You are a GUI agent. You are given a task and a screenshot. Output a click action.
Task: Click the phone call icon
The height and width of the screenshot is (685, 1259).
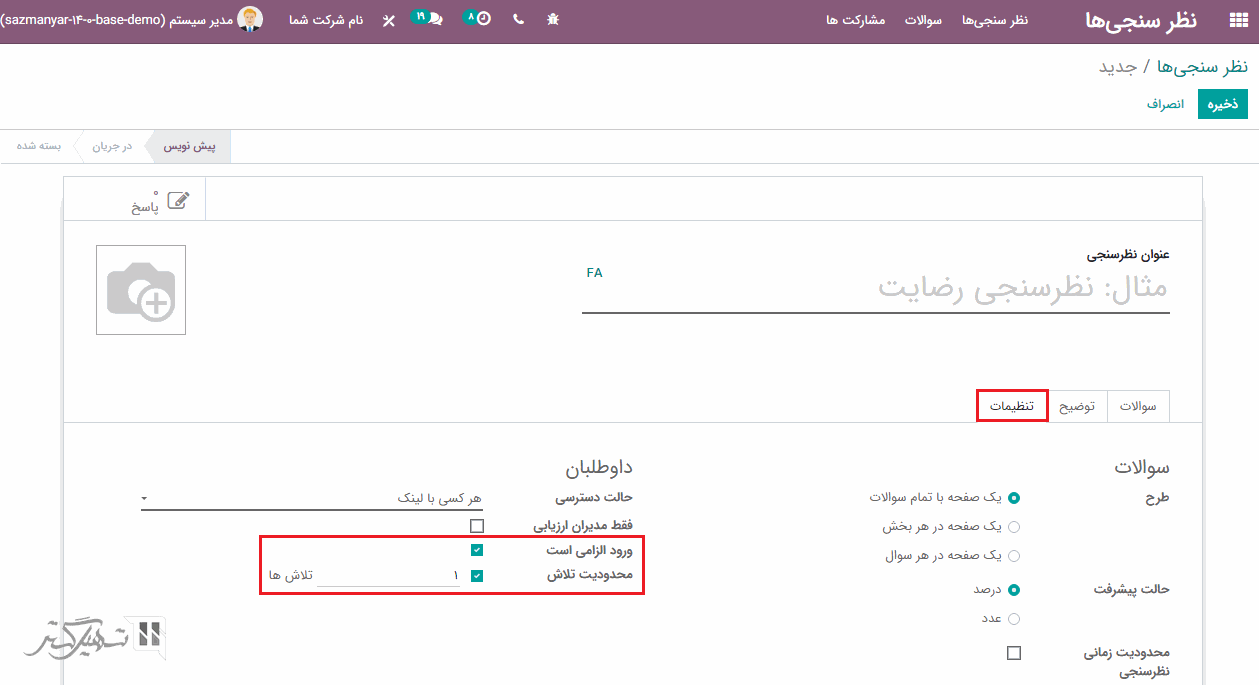click(x=518, y=20)
